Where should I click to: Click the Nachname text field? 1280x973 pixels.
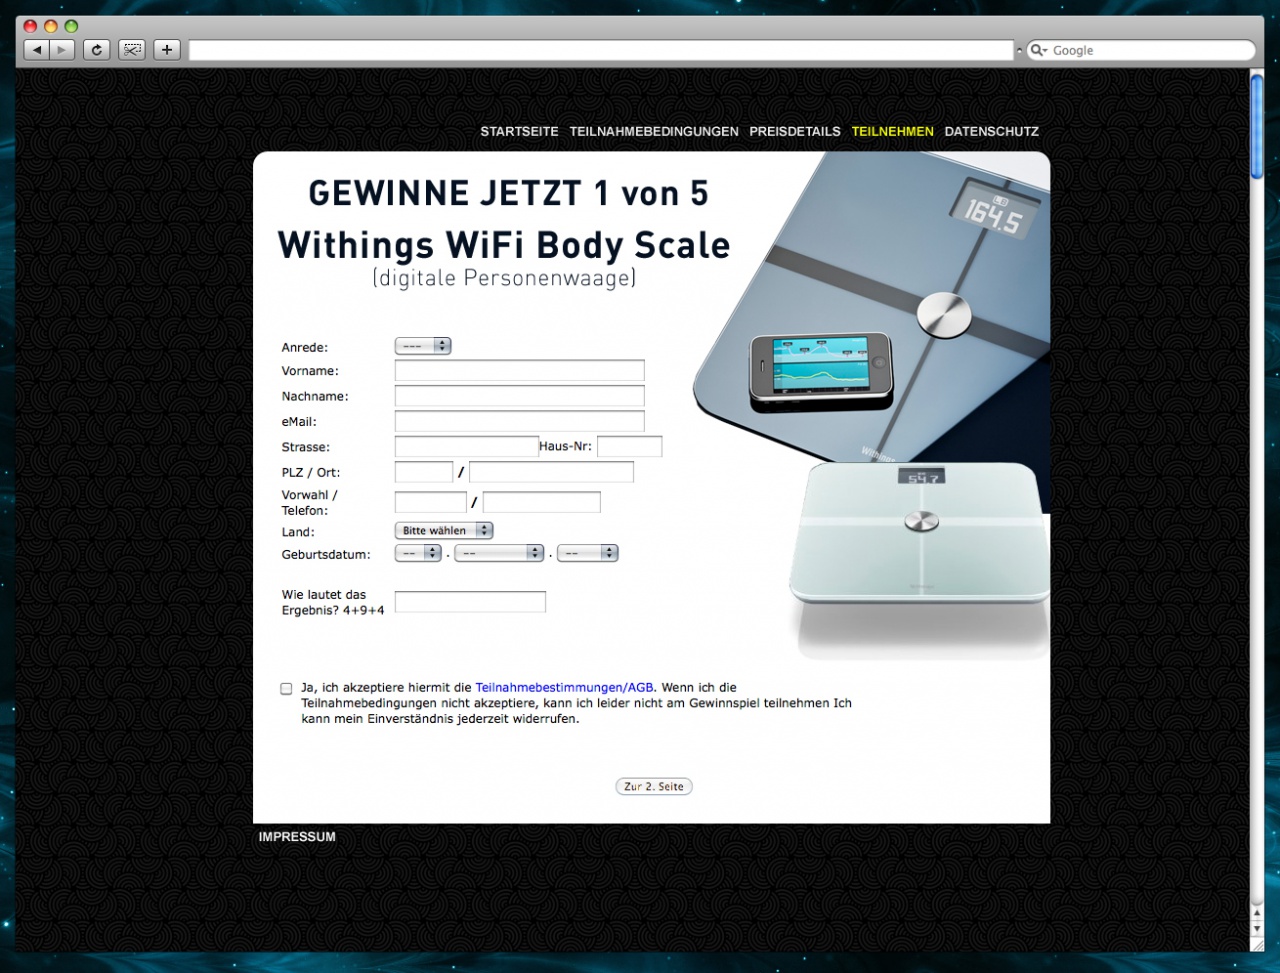(x=519, y=396)
